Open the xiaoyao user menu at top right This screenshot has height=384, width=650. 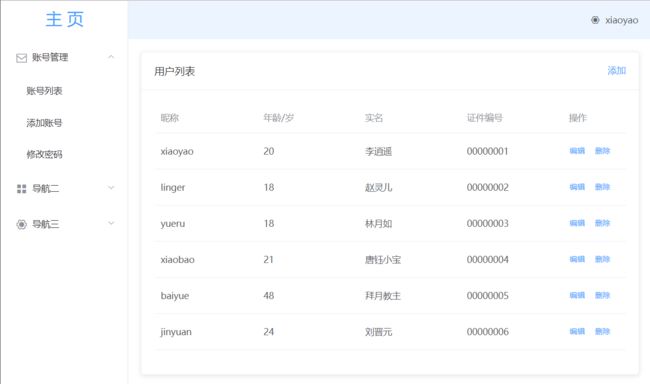point(621,20)
